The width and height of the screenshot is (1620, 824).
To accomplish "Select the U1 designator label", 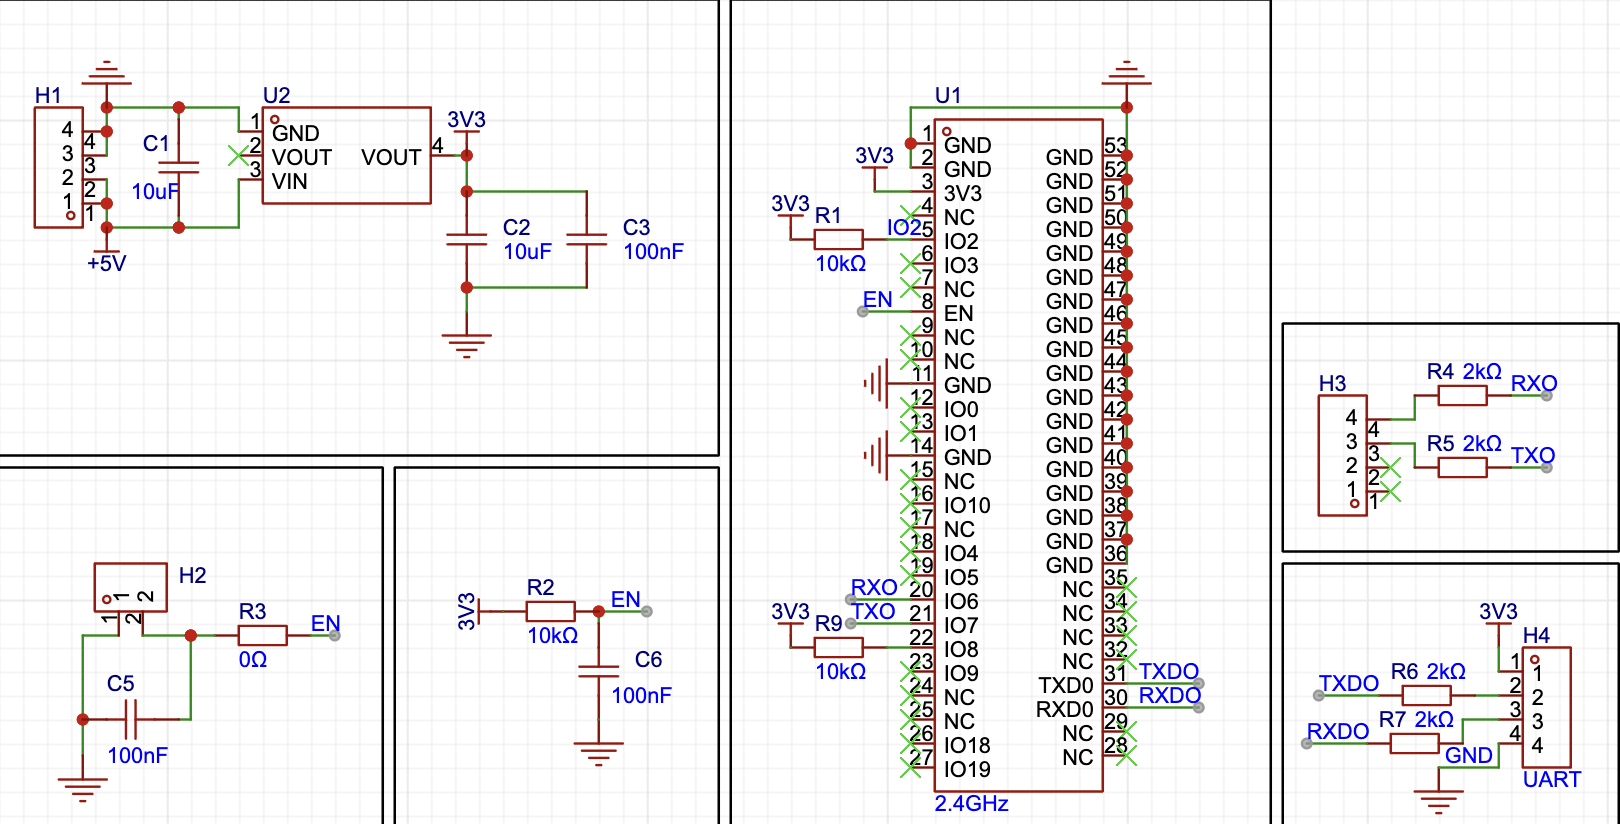I will [947, 95].
